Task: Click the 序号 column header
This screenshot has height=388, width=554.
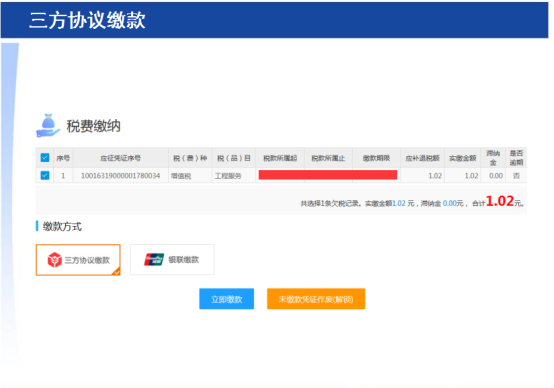Action: point(63,158)
